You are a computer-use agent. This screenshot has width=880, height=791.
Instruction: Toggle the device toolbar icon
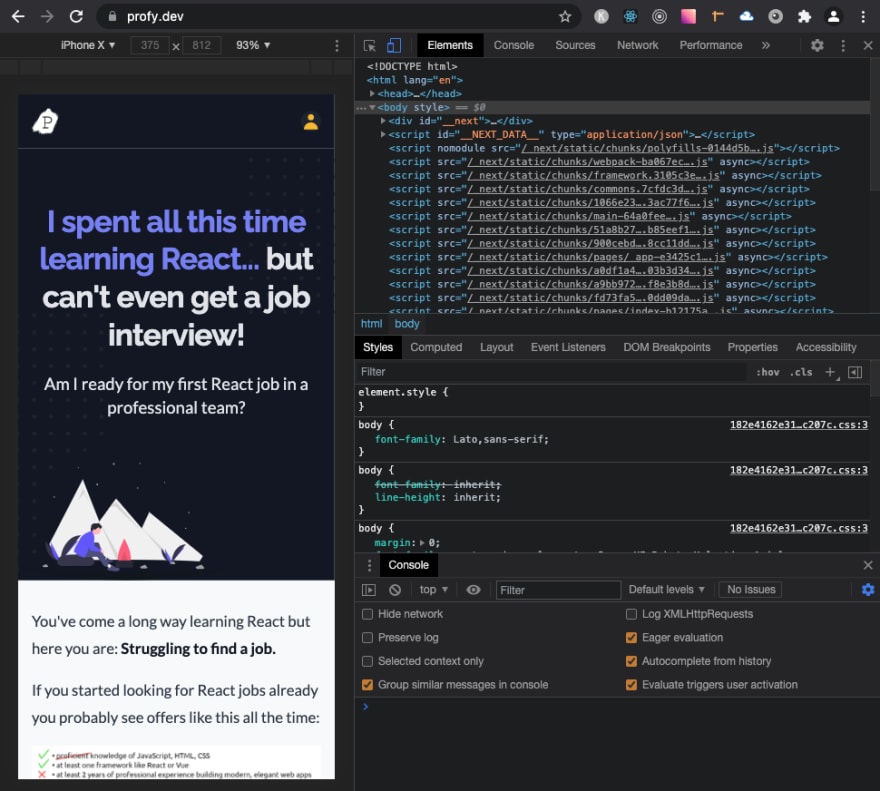coord(394,45)
